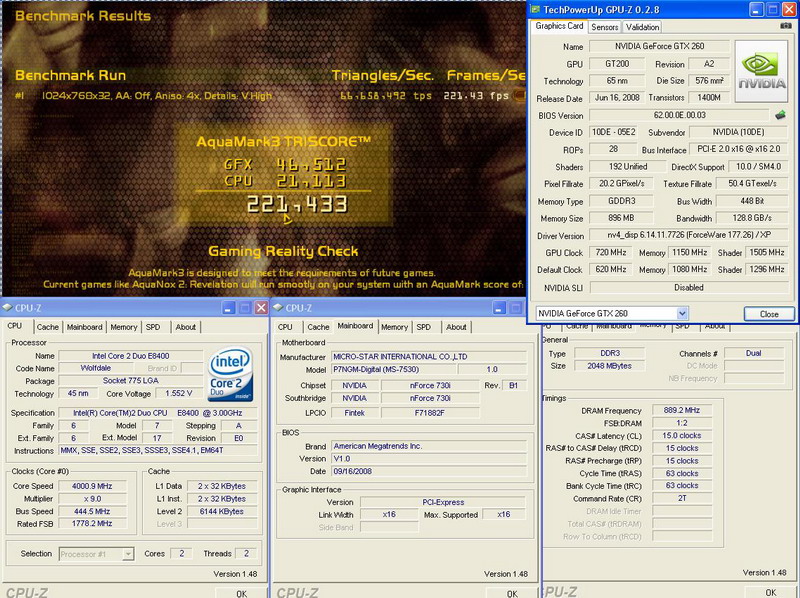Click the GPU-Z title bar app icon
The image size is (800, 598).
click(x=535, y=9)
